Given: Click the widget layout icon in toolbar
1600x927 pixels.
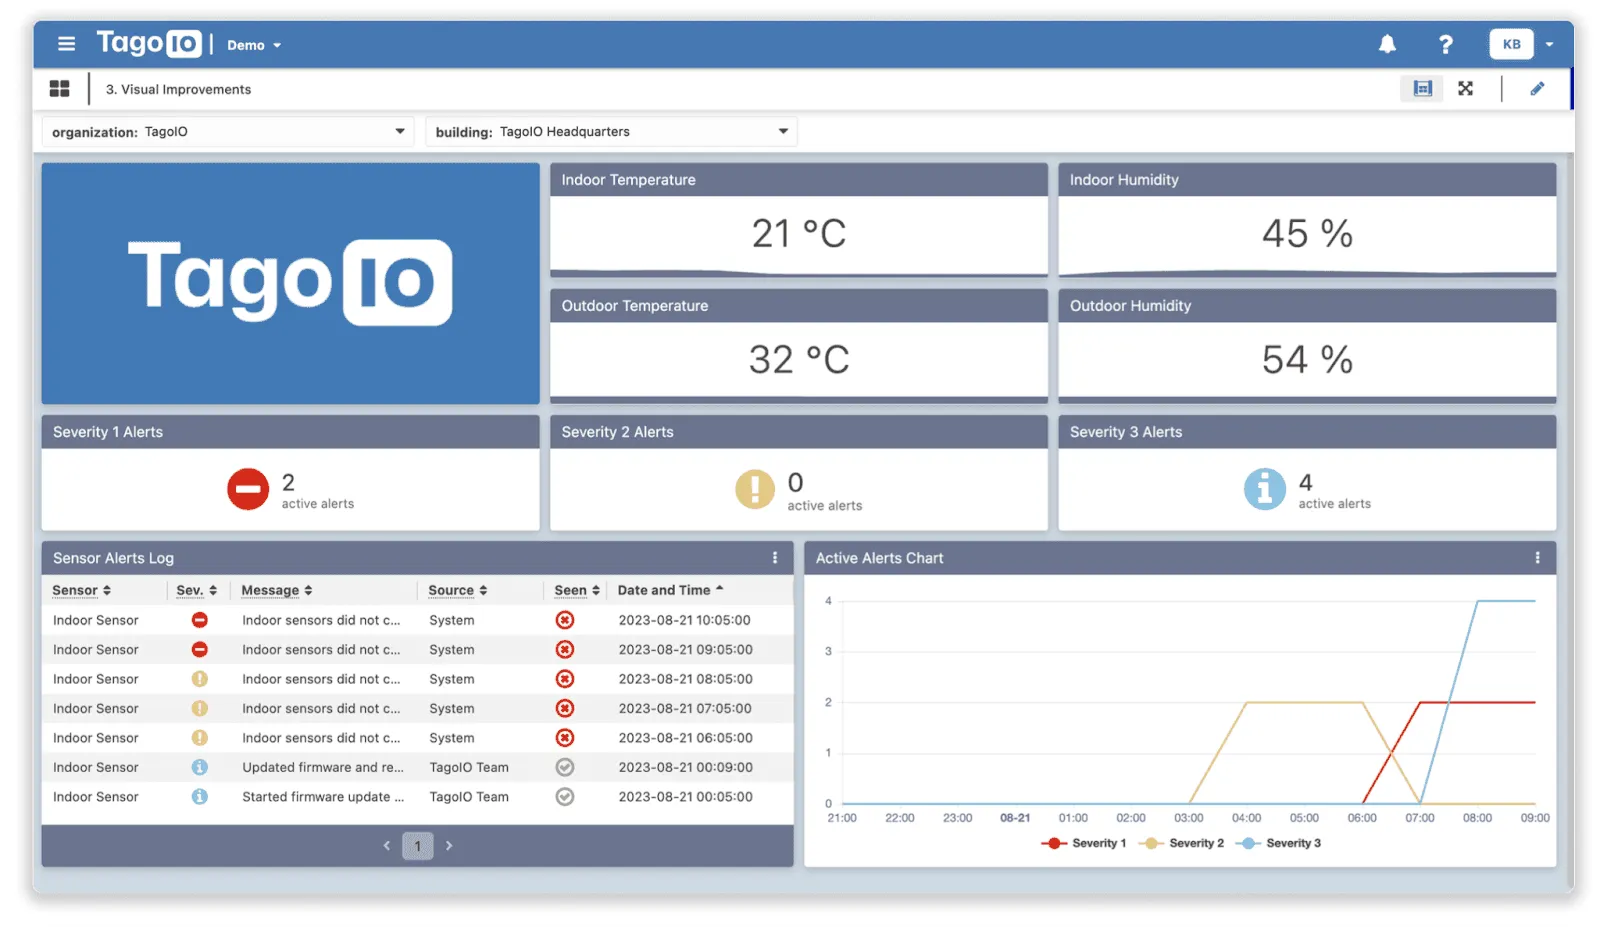Looking at the screenshot, I should [x=1421, y=88].
